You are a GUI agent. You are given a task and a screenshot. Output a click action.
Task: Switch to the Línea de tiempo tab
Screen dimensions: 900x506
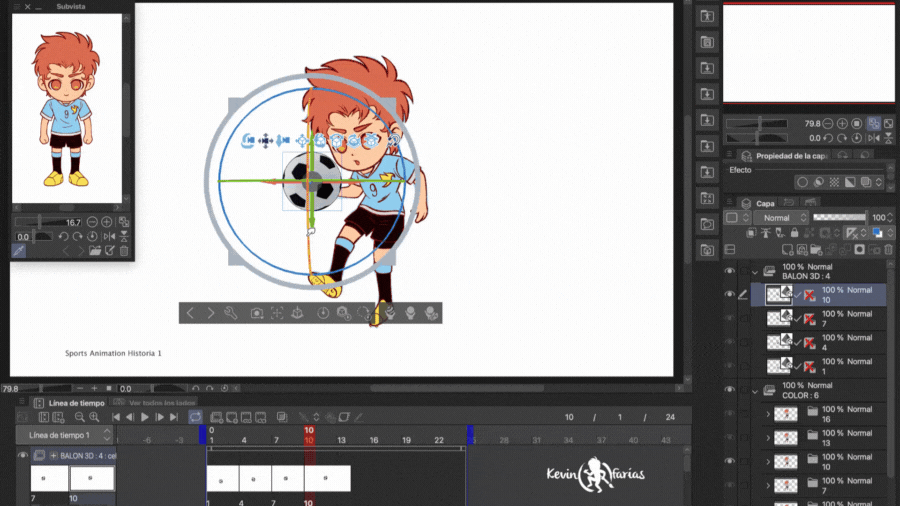click(x=69, y=403)
